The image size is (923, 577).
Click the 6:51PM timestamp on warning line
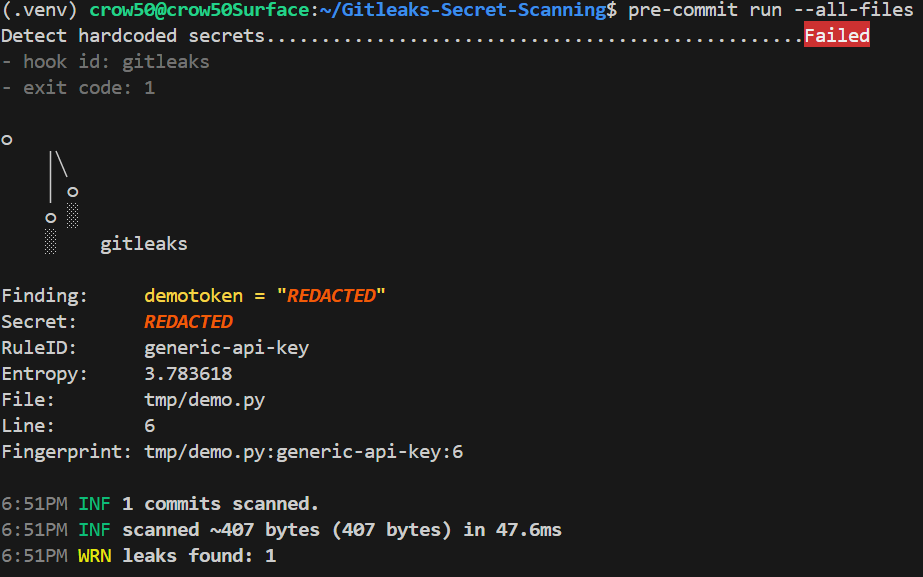click(35, 555)
